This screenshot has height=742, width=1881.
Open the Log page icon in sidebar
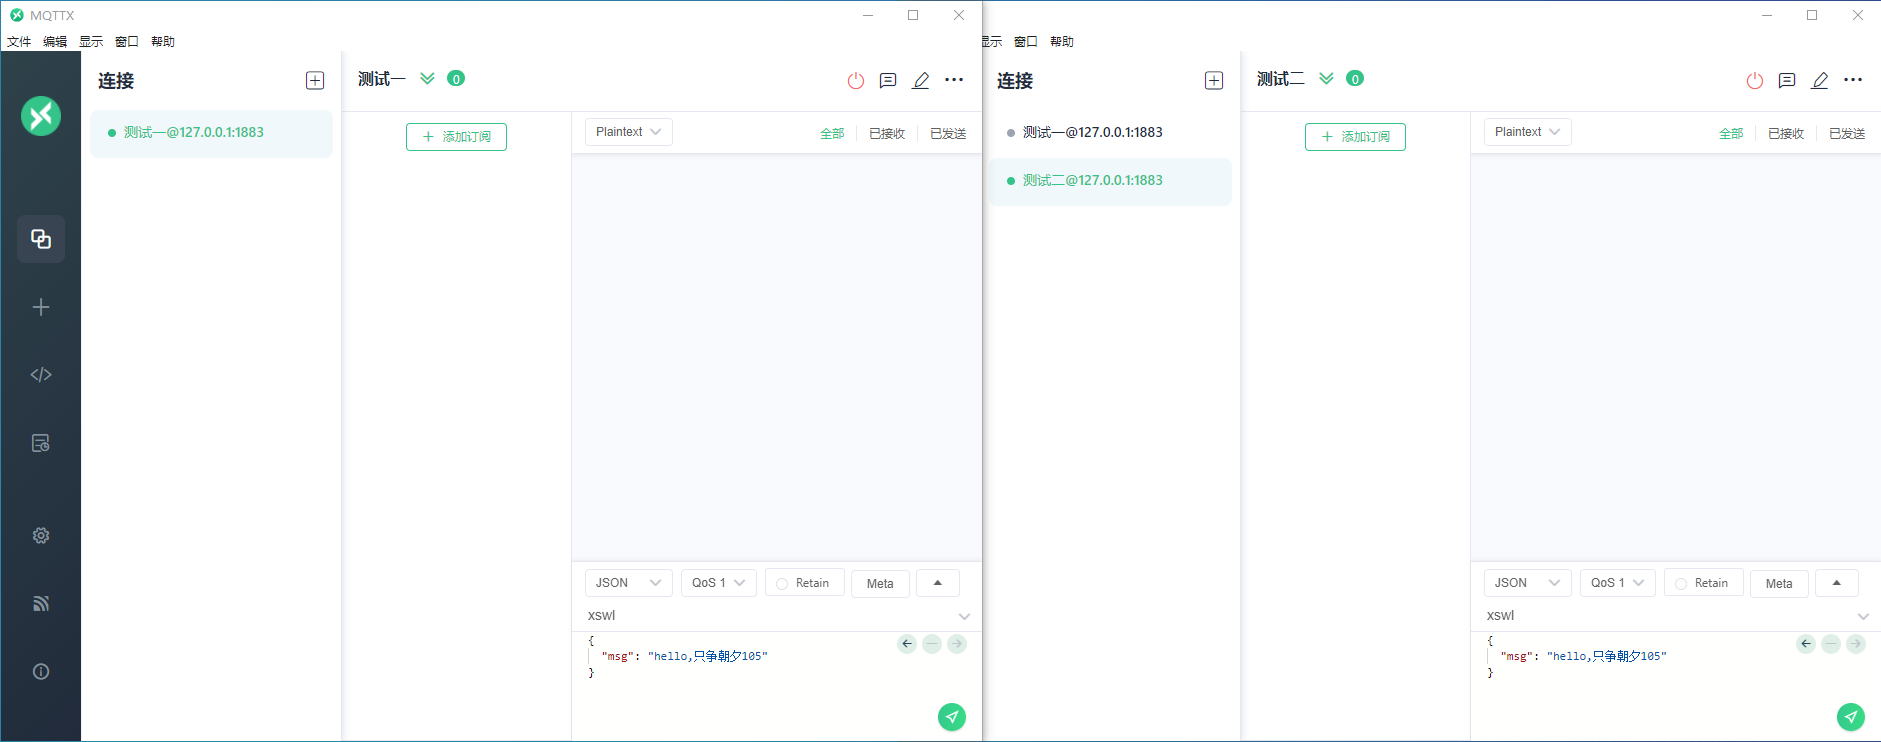41,443
